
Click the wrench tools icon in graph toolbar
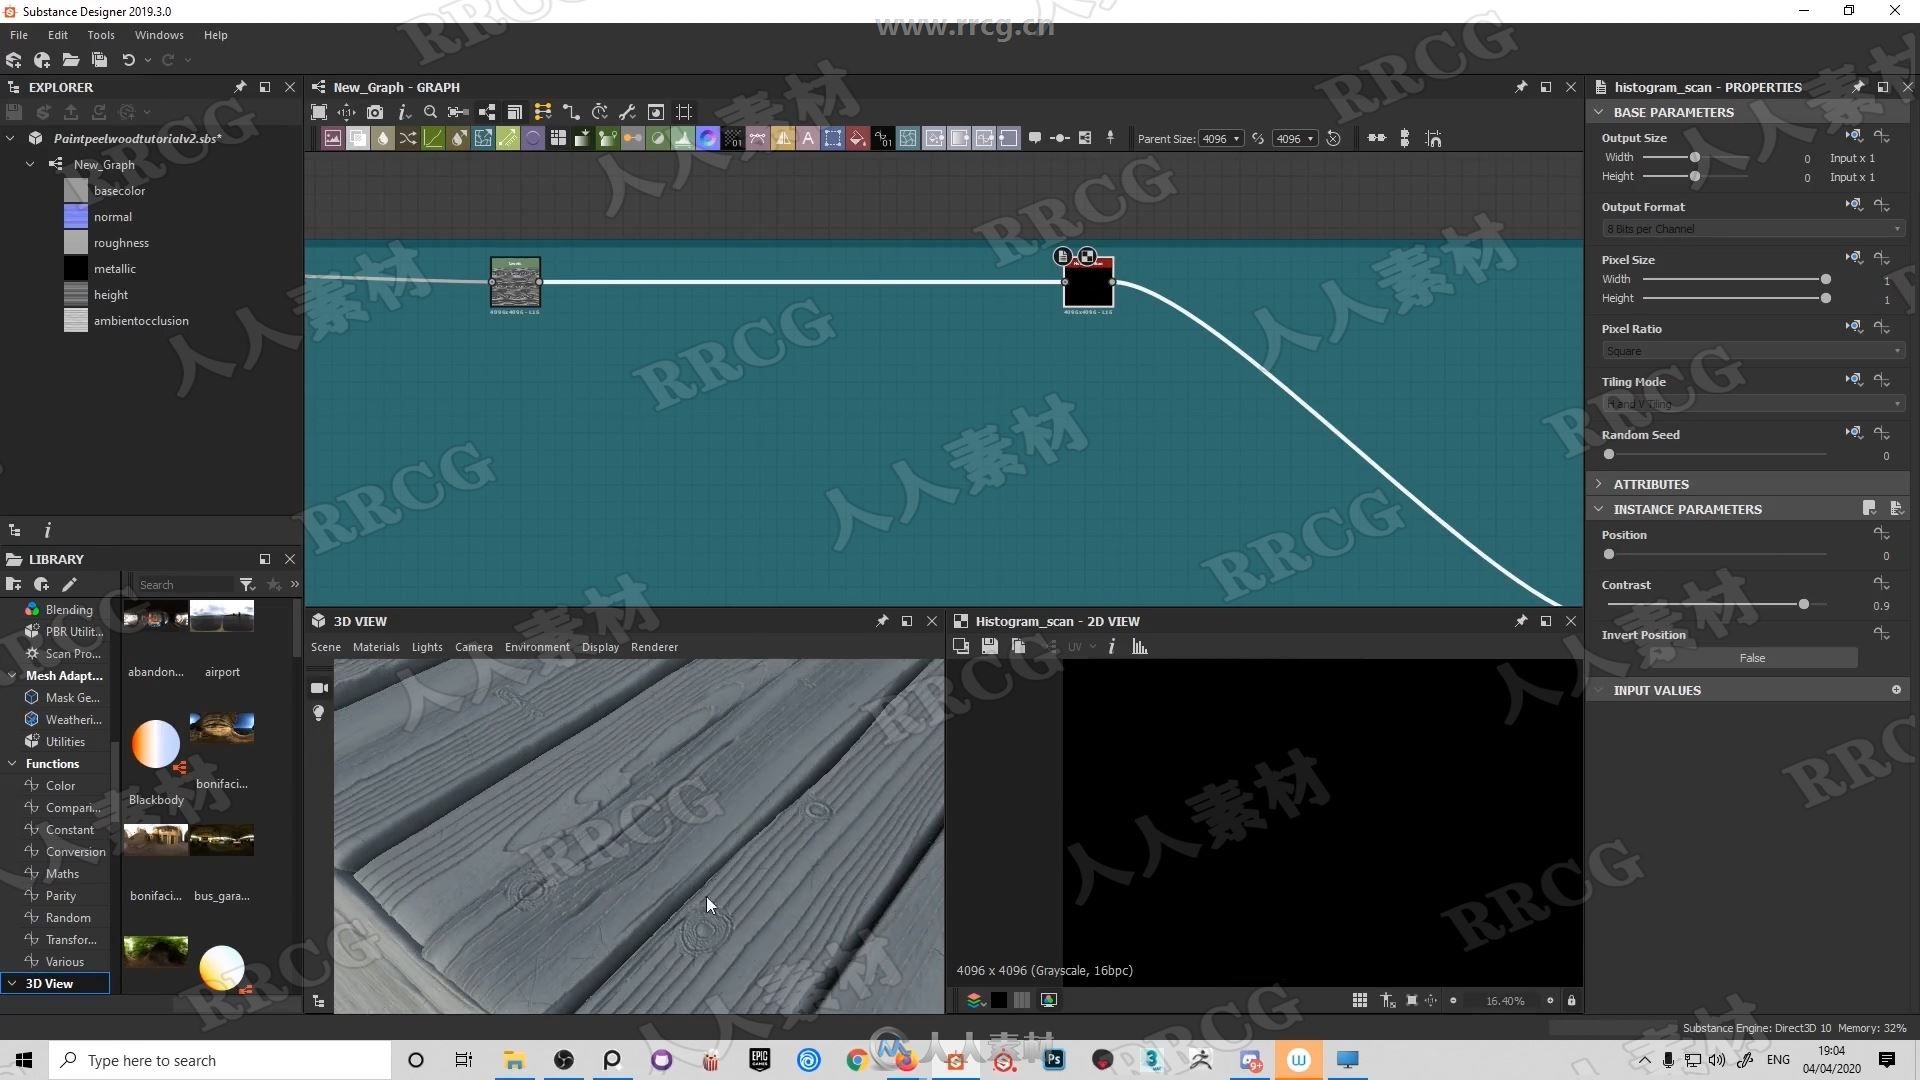[x=627, y=112]
